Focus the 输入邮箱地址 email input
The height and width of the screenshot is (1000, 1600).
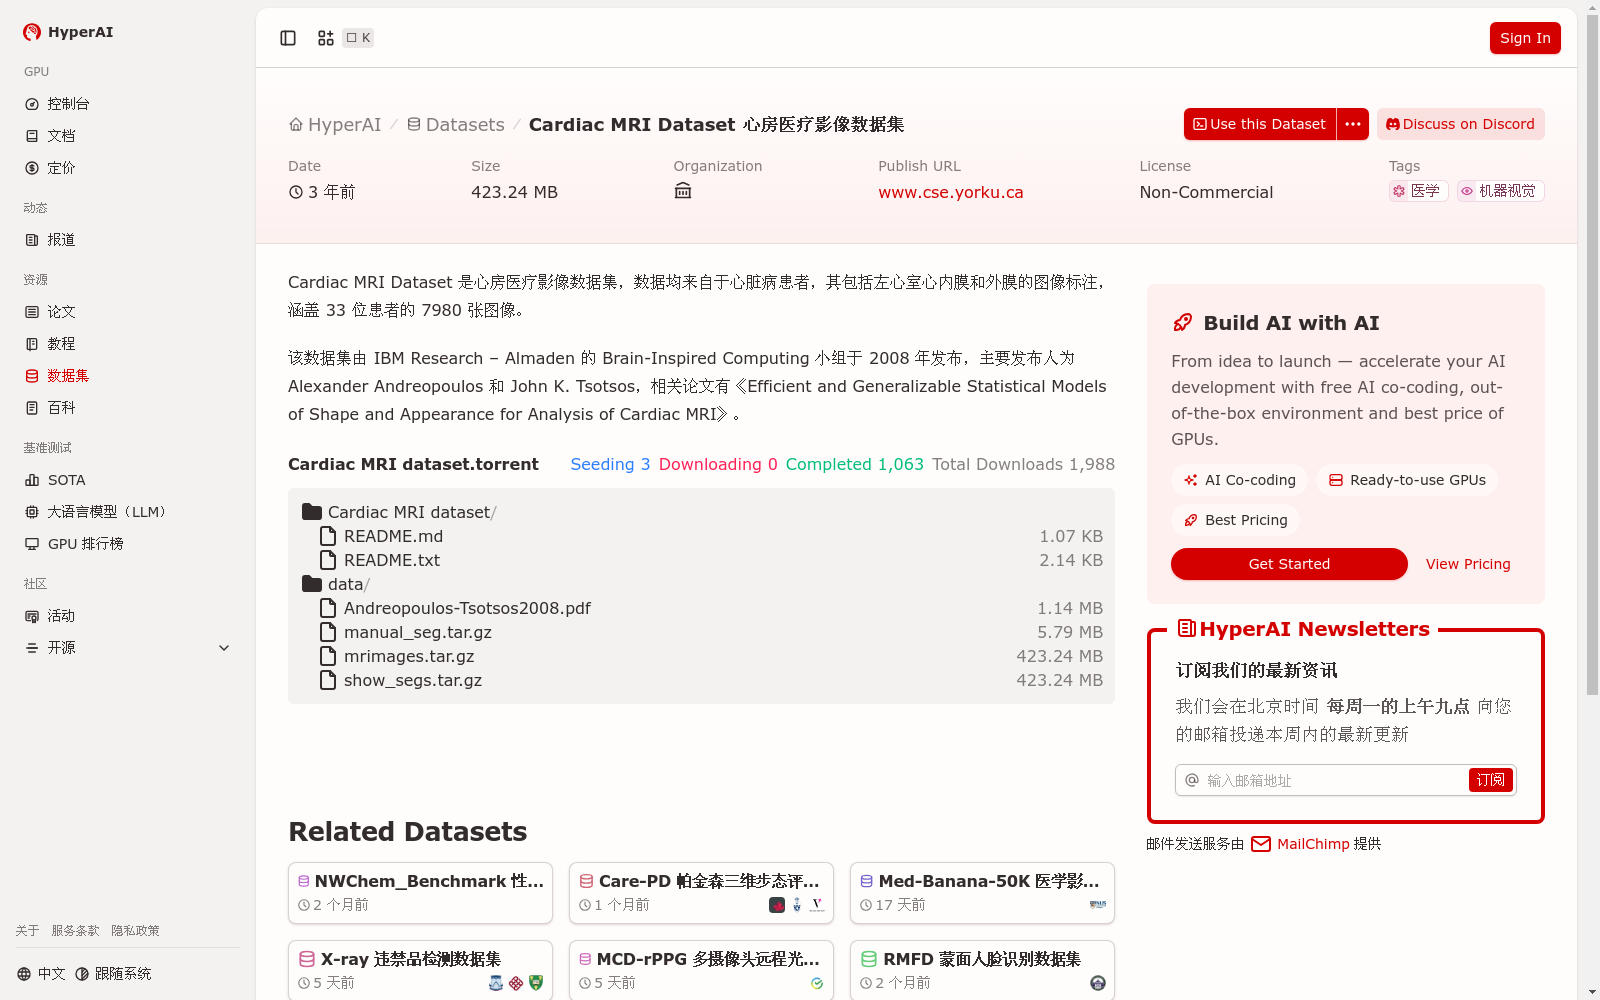pos(1334,780)
